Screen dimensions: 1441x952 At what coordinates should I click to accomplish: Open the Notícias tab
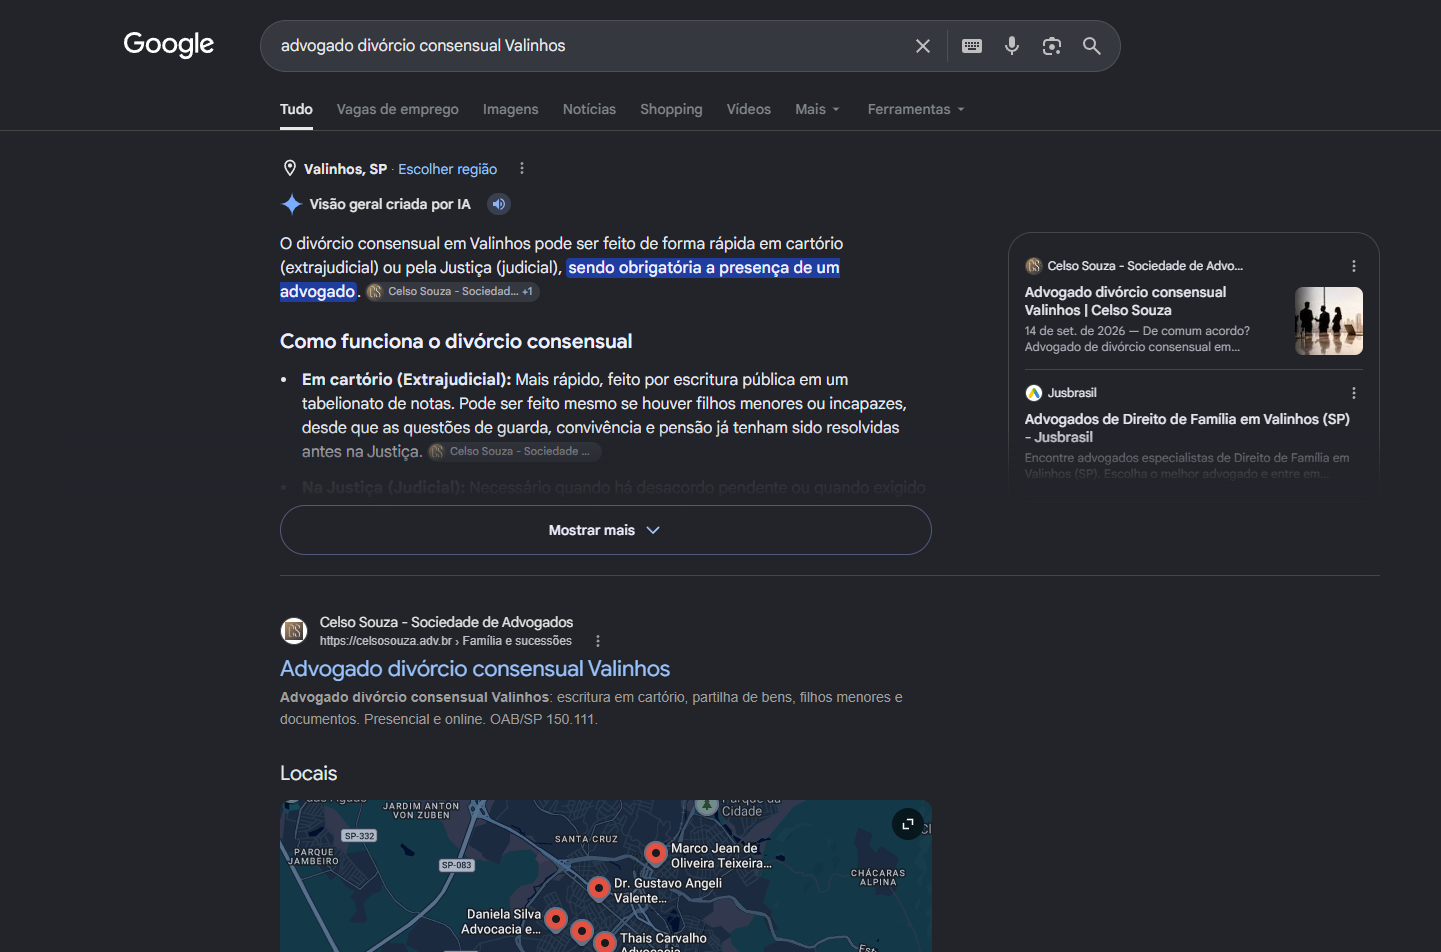coord(589,109)
